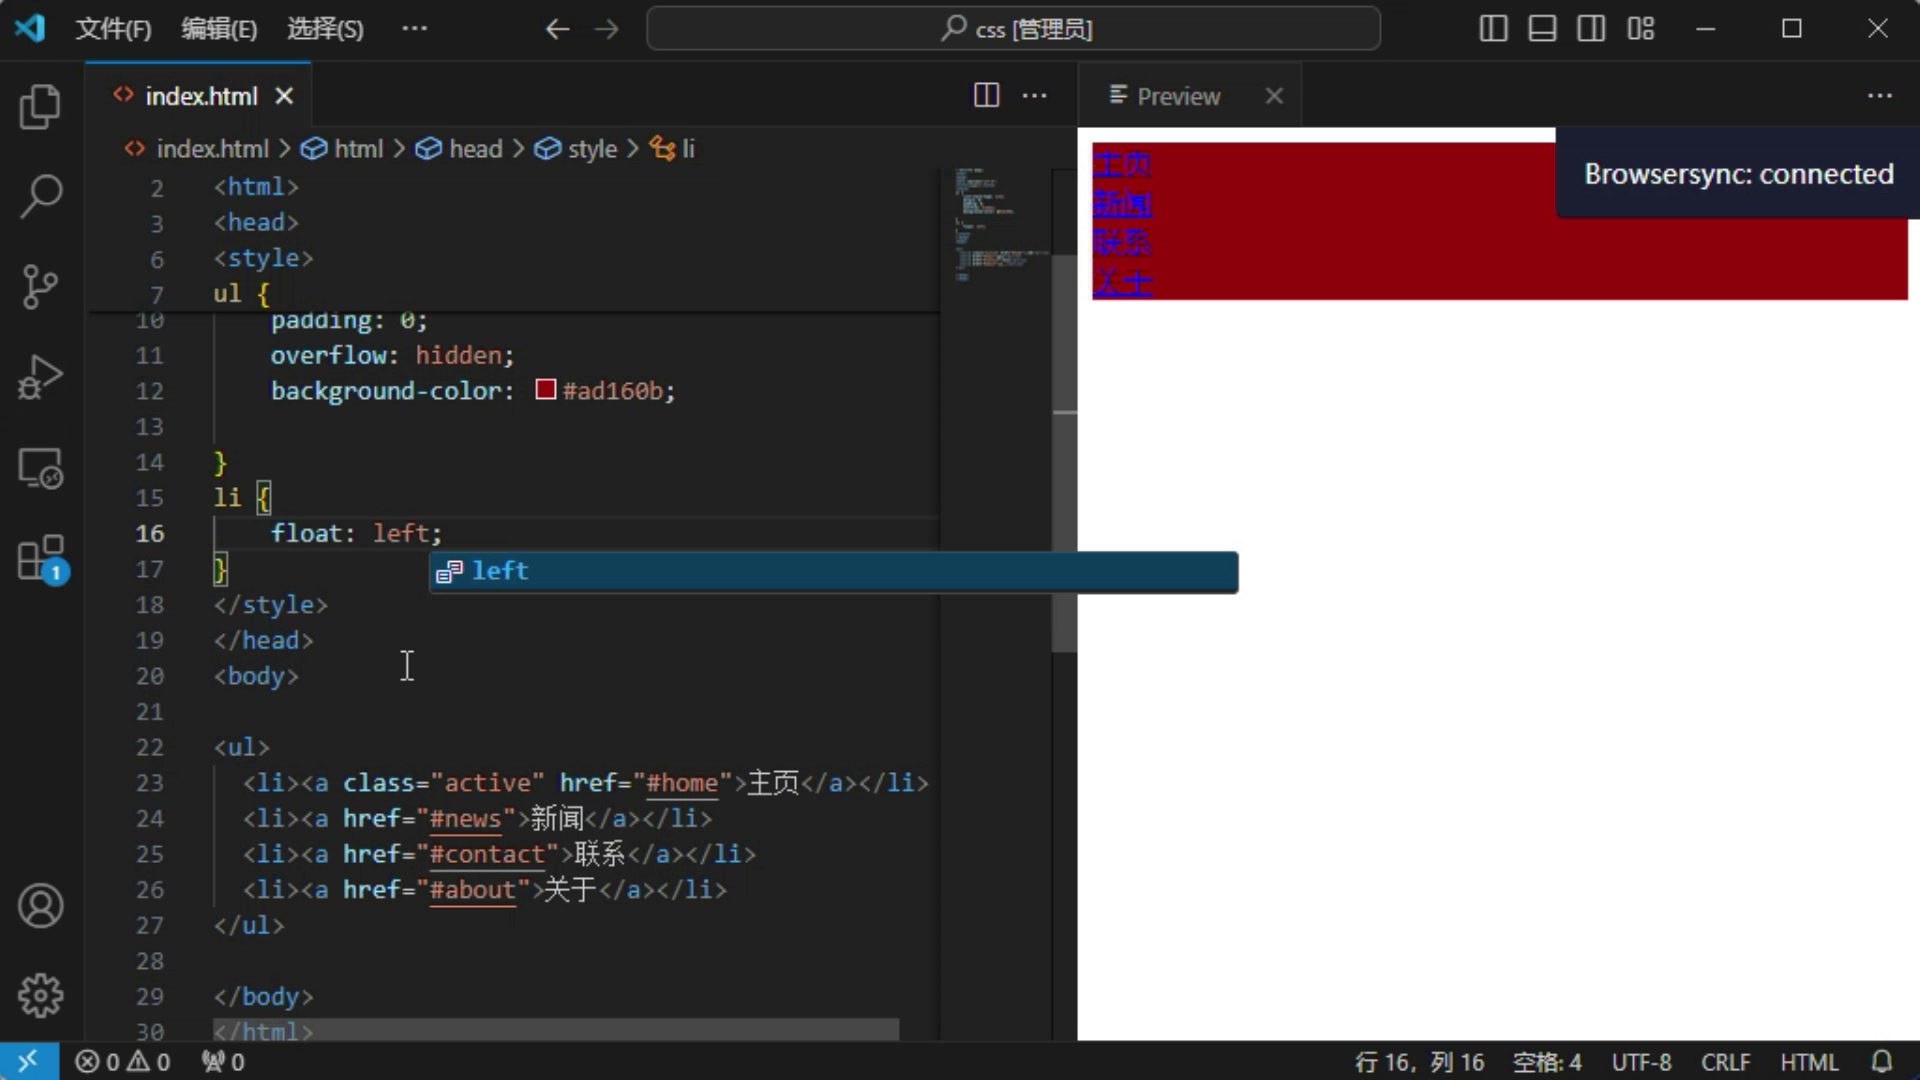Click the remote window status bar icon
The height and width of the screenshot is (1080, 1920).
29,1061
